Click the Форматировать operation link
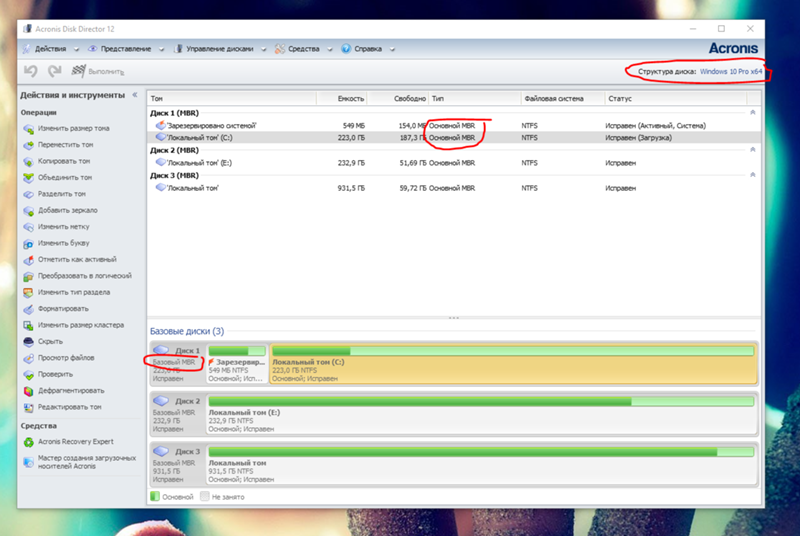 coord(63,309)
